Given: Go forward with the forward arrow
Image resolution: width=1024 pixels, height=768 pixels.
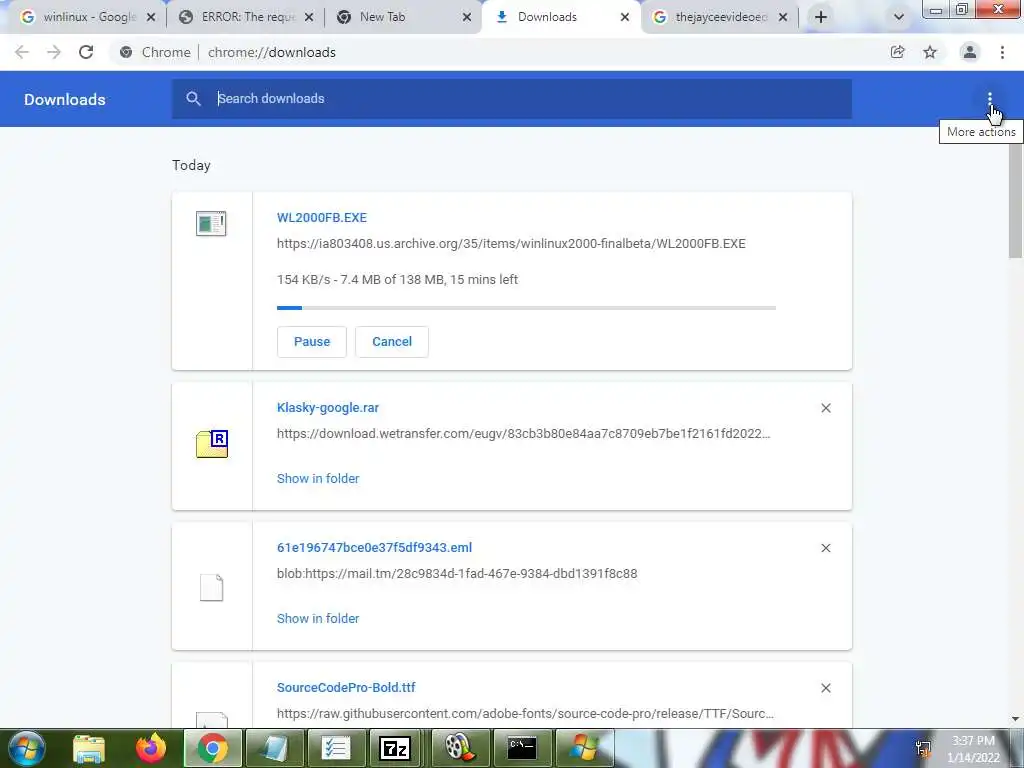Looking at the screenshot, I should tap(54, 52).
